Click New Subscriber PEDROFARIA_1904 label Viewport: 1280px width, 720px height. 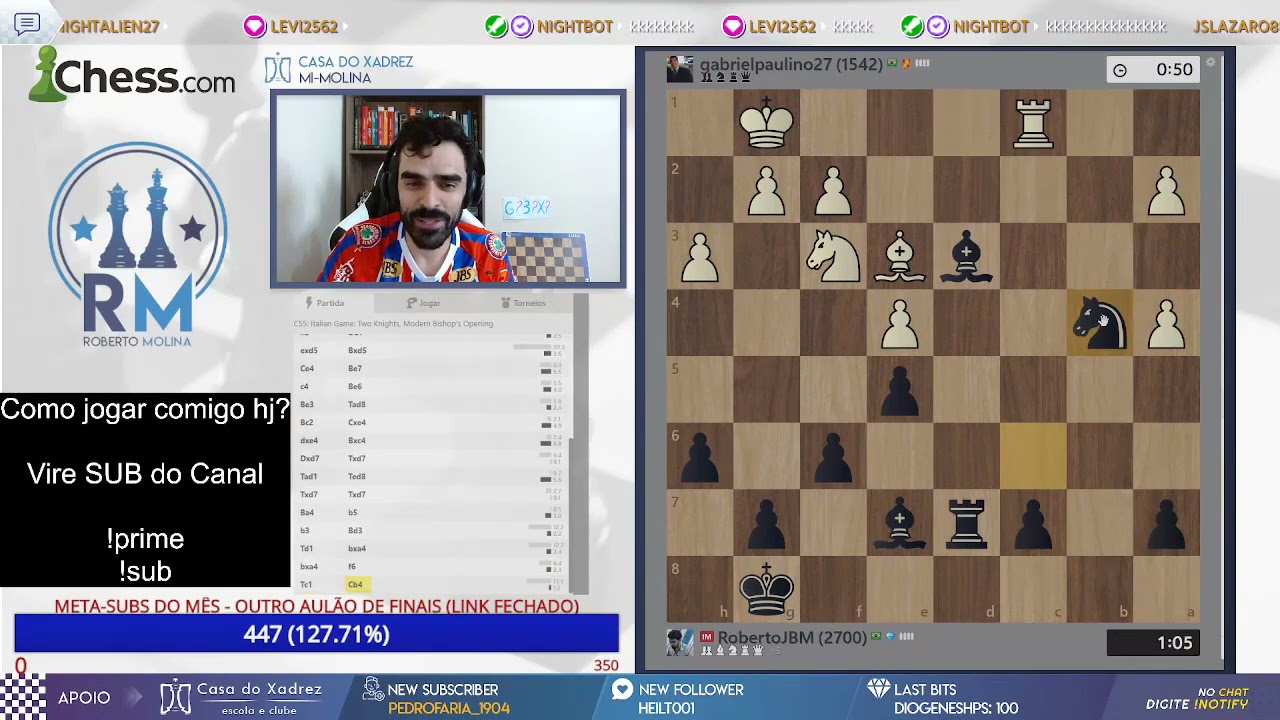(436, 698)
